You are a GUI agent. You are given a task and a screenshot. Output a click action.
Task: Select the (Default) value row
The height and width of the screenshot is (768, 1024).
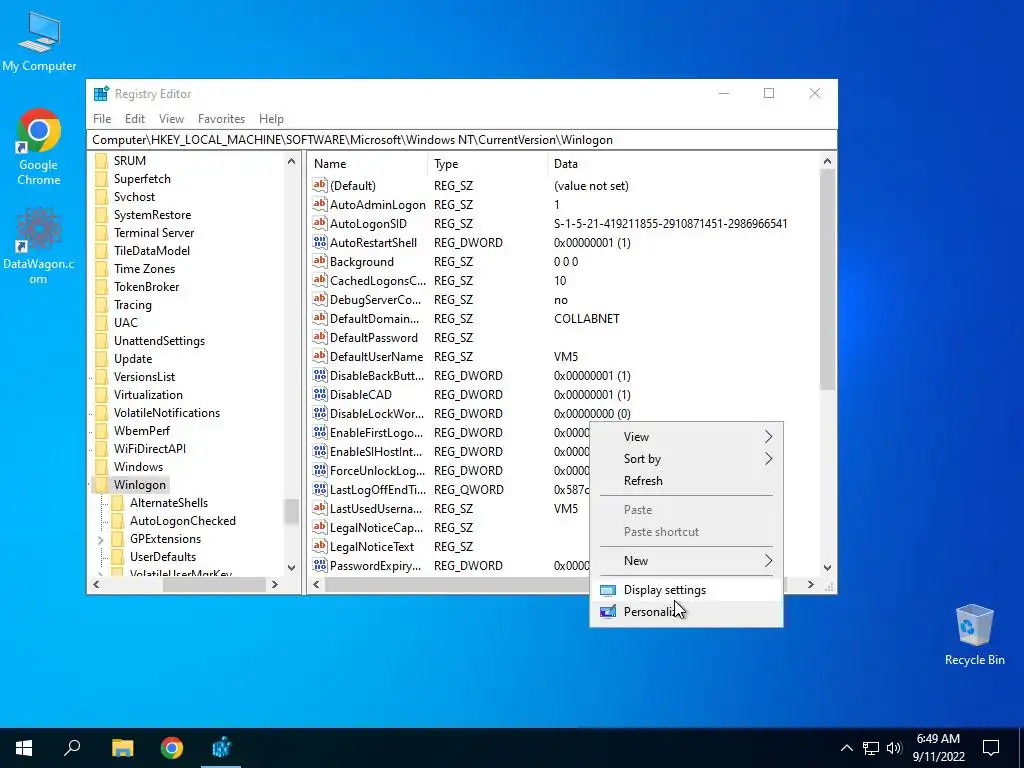(x=565, y=185)
